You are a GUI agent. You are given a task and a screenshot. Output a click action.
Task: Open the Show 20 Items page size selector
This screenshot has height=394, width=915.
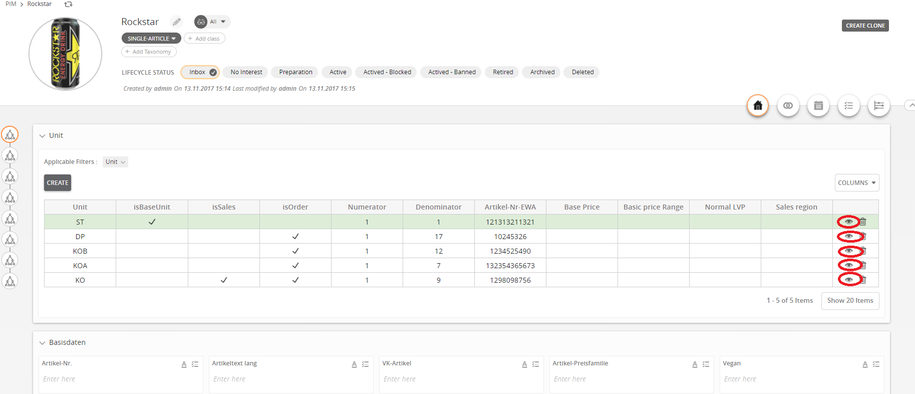click(850, 301)
